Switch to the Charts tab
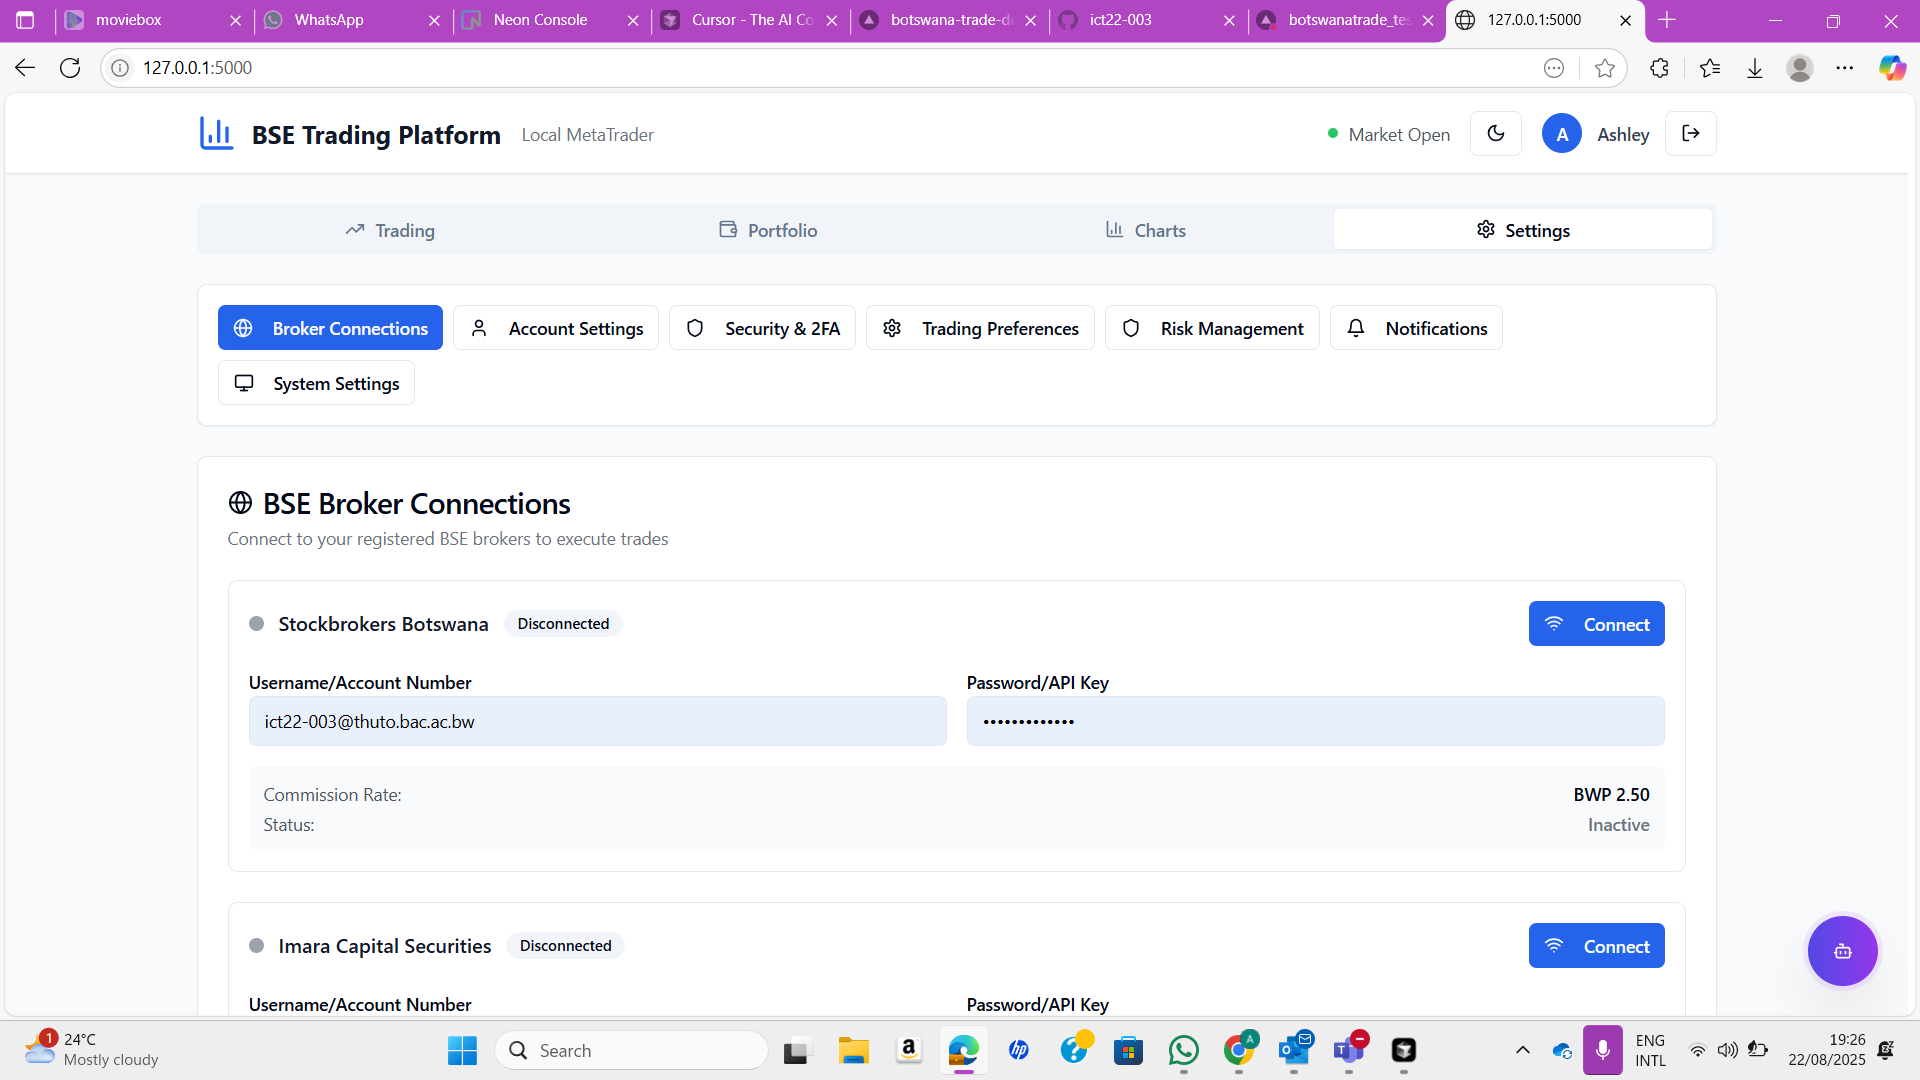The width and height of the screenshot is (1920, 1080). [x=1145, y=230]
